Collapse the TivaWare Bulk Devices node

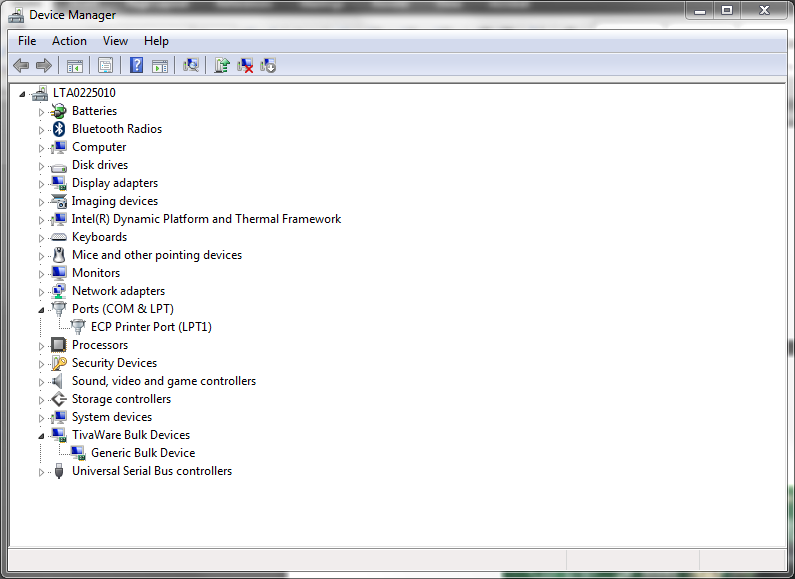[x=41, y=436]
